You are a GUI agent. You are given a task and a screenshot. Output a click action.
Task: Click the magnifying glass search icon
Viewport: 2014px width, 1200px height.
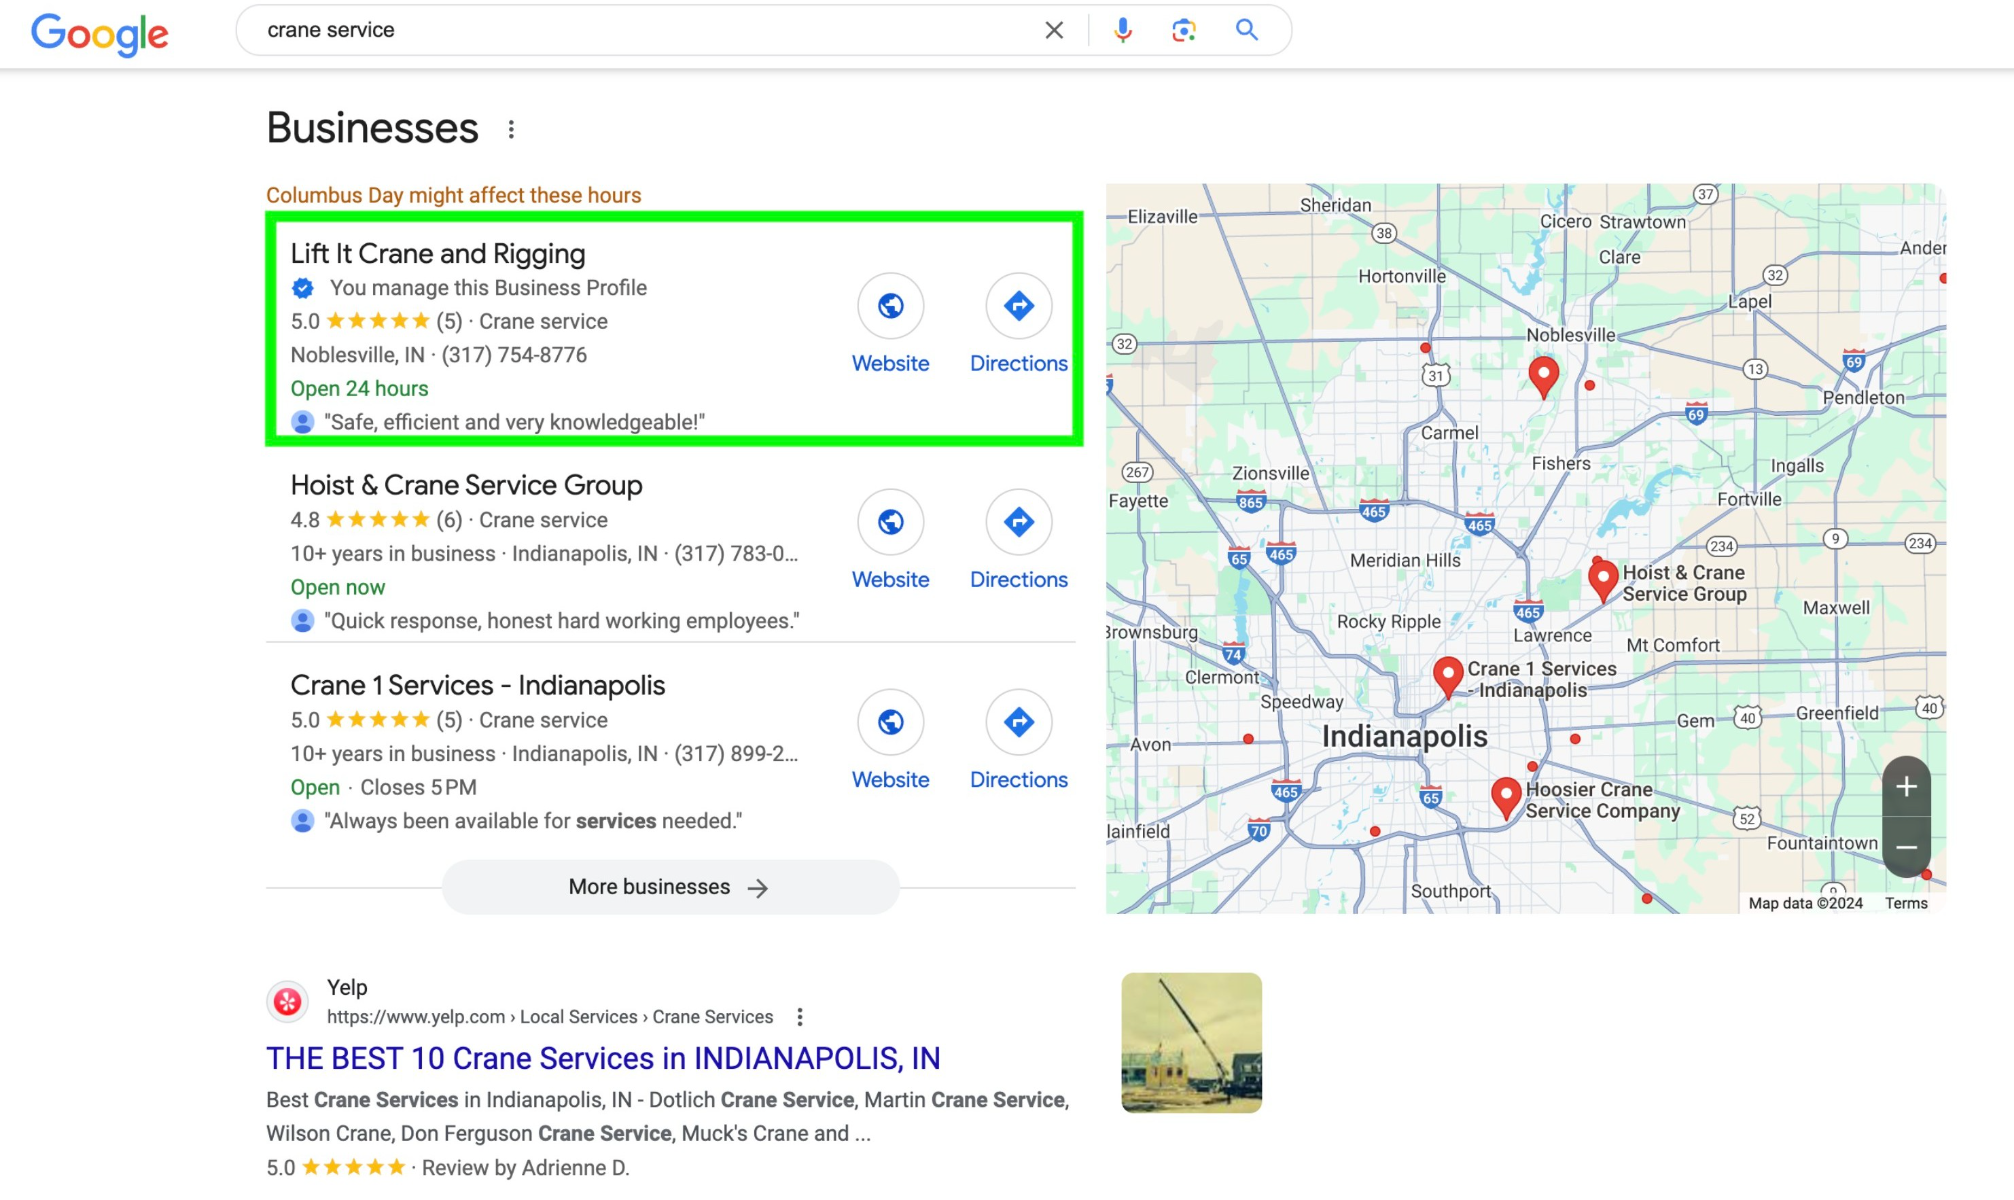click(1246, 30)
